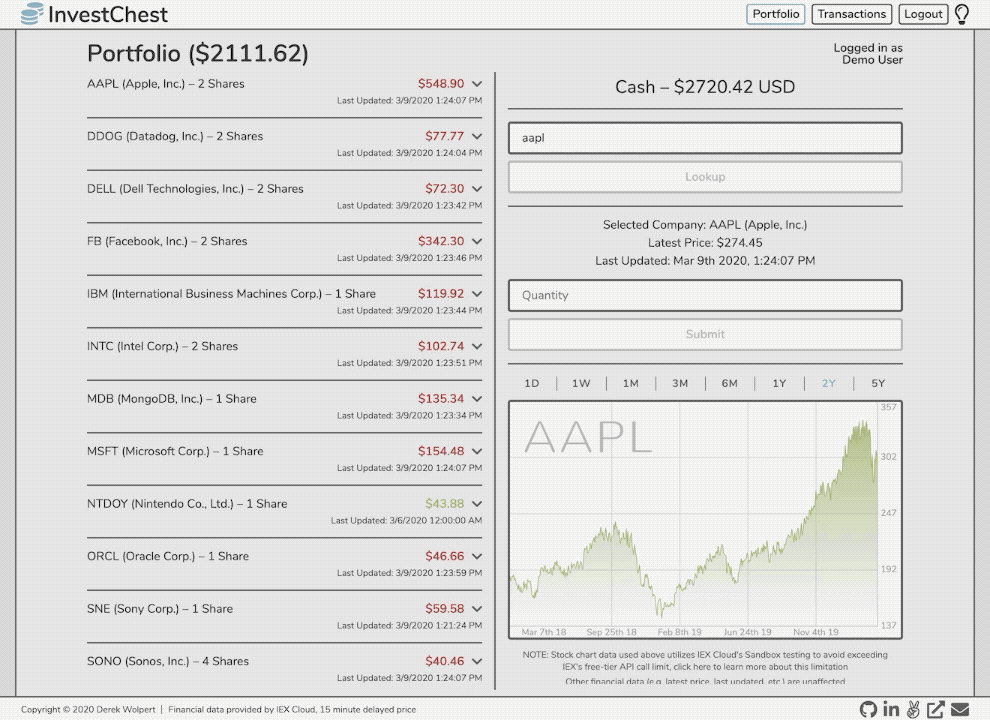Expand the IBM holding row chevron
This screenshot has width=990, height=720.
pyautogui.click(x=477, y=294)
